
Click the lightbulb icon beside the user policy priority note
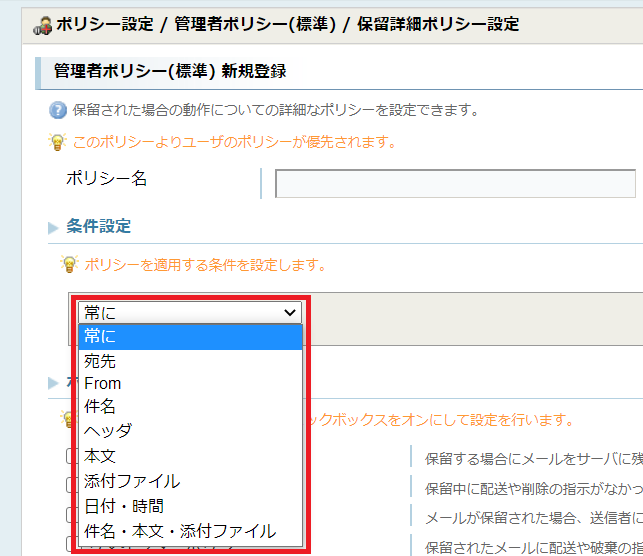pyautogui.click(x=57, y=142)
